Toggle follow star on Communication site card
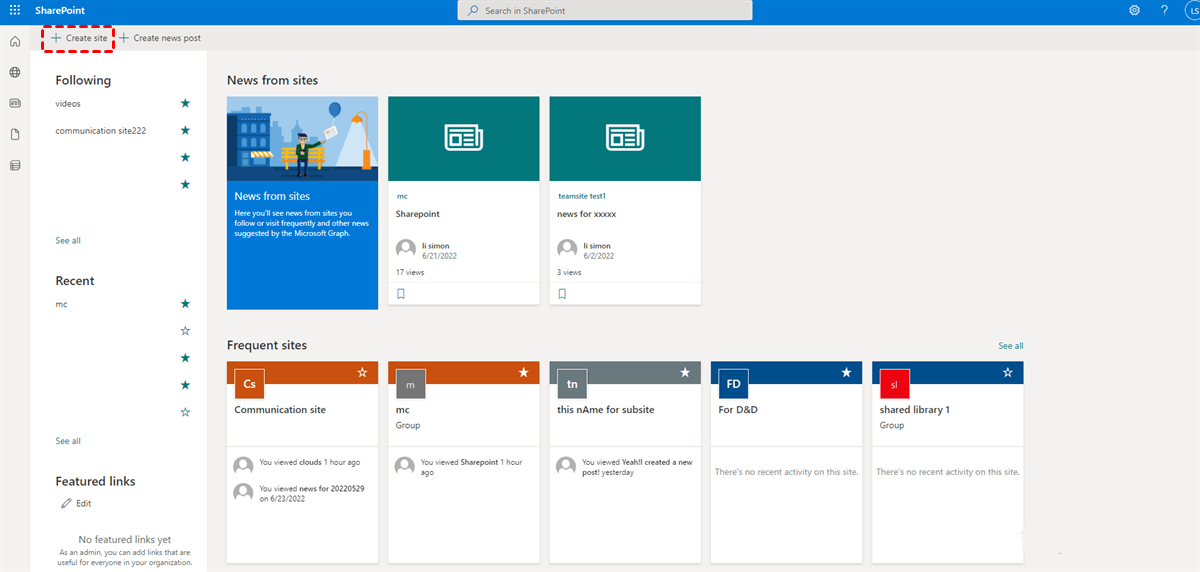1200x572 pixels. click(362, 372)
